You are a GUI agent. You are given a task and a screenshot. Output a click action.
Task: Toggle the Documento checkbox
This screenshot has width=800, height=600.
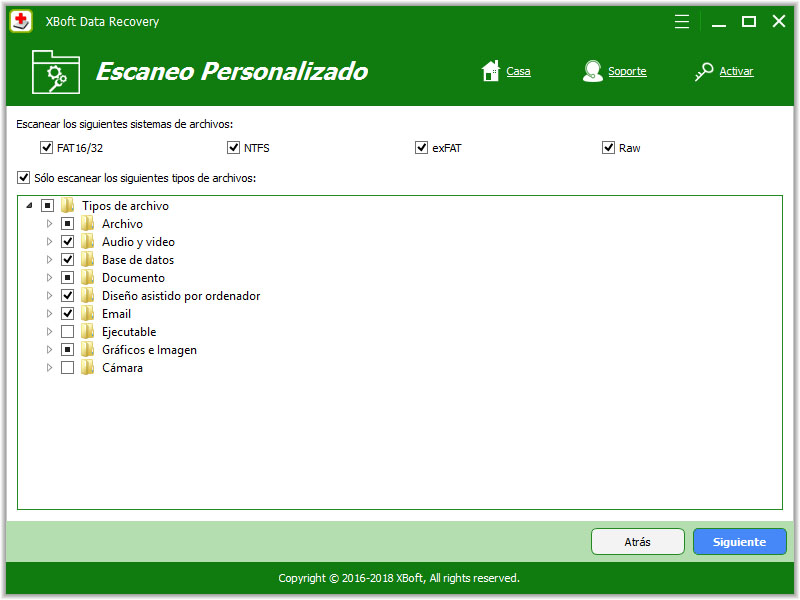pyautogui.click(x=67, y=278)
